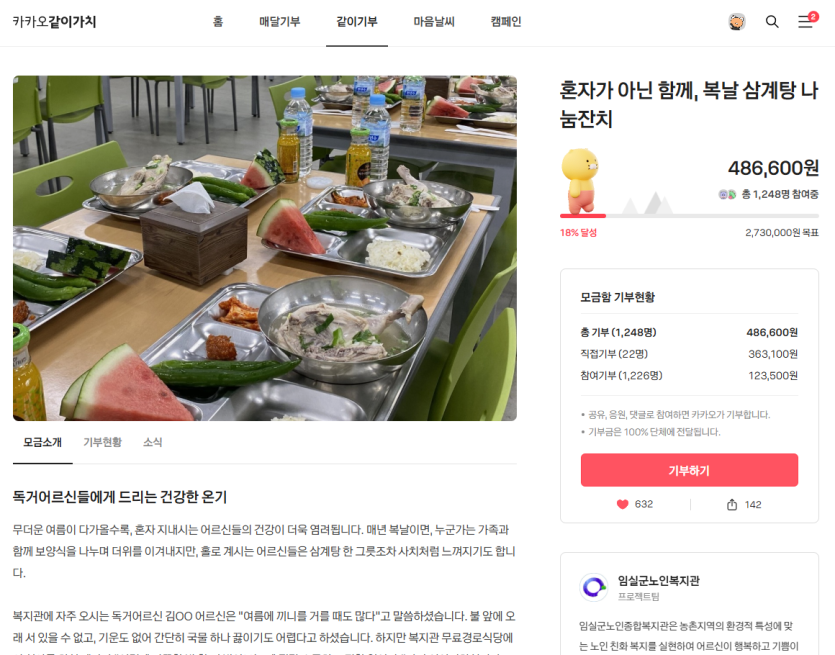The width and height of the screenshot is (835, 655).
Task: Click the heart like icon
Action: pos(622,504)
